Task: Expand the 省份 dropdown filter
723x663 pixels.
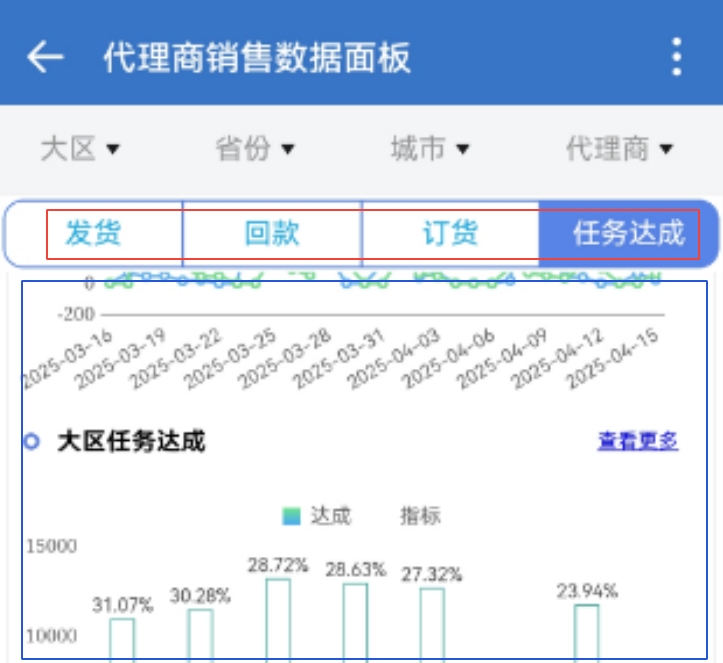Action: [x=255, y=148]
